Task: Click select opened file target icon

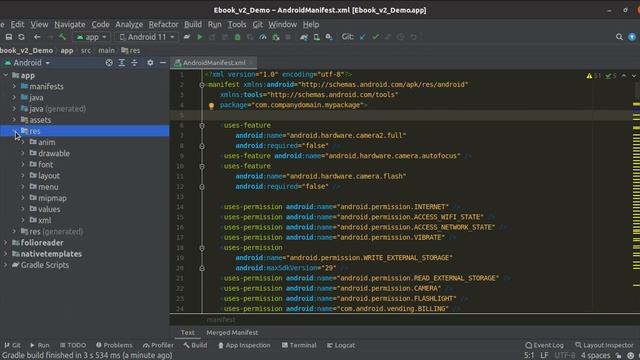Action: [x=109, y=63]
